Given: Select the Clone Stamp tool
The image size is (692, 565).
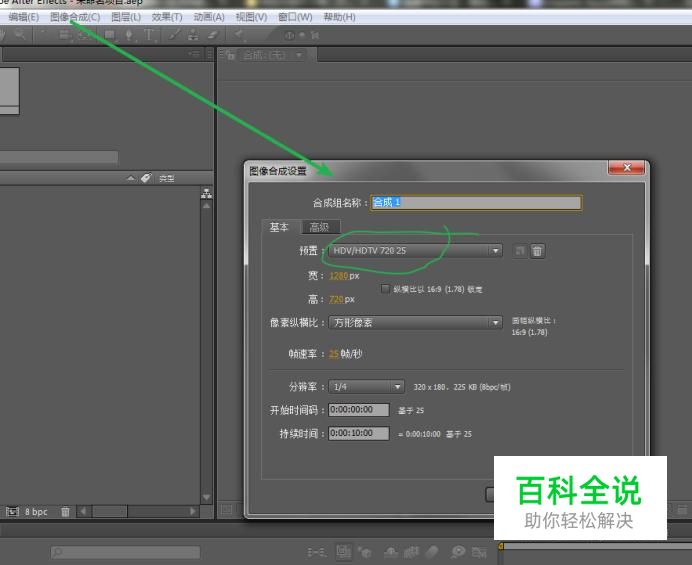Looking at the screenshot, I should coord(193,35).
